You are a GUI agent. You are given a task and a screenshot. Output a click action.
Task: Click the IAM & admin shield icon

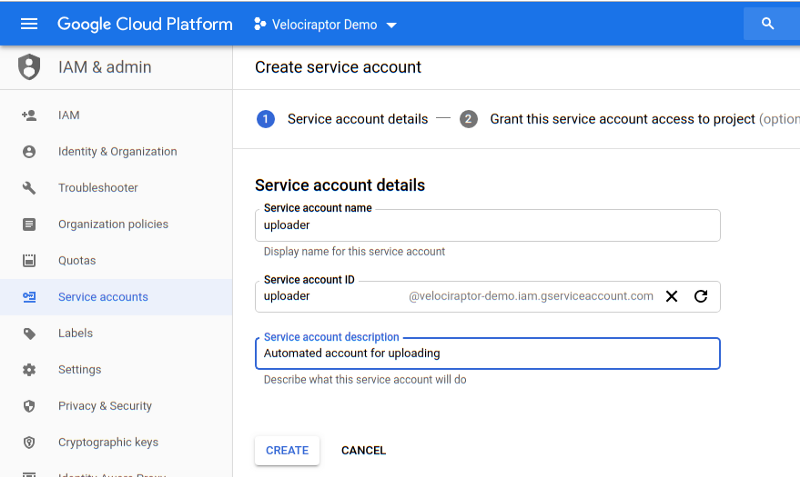(29, 68)
